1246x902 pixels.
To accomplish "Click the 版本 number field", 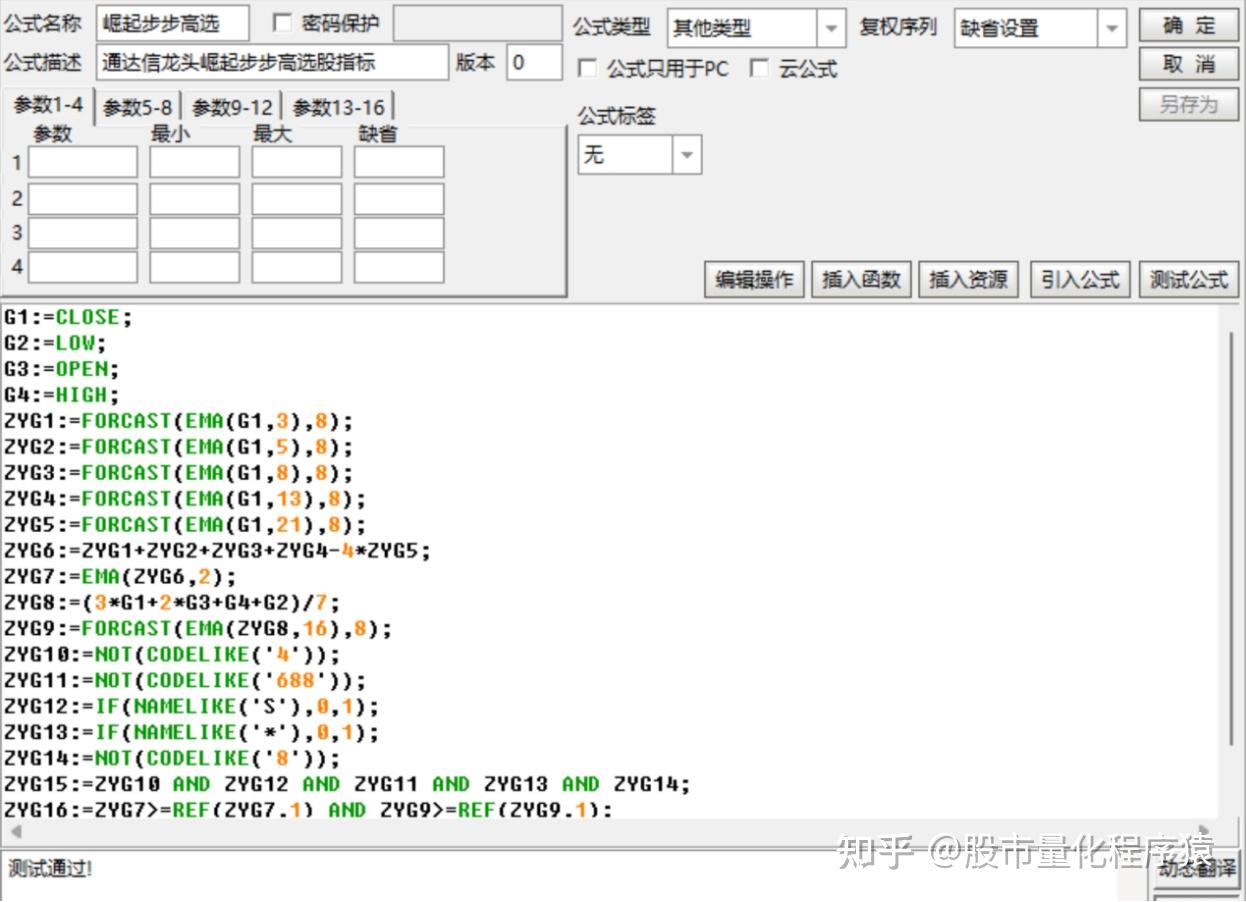I will pyautogui.click(x=534, y=62).
